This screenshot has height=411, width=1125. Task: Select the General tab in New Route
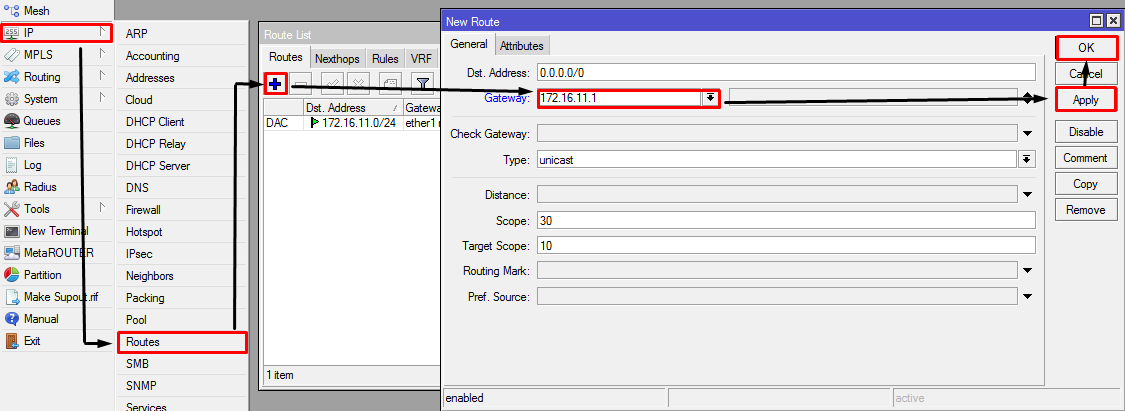[x=469, y=44]
